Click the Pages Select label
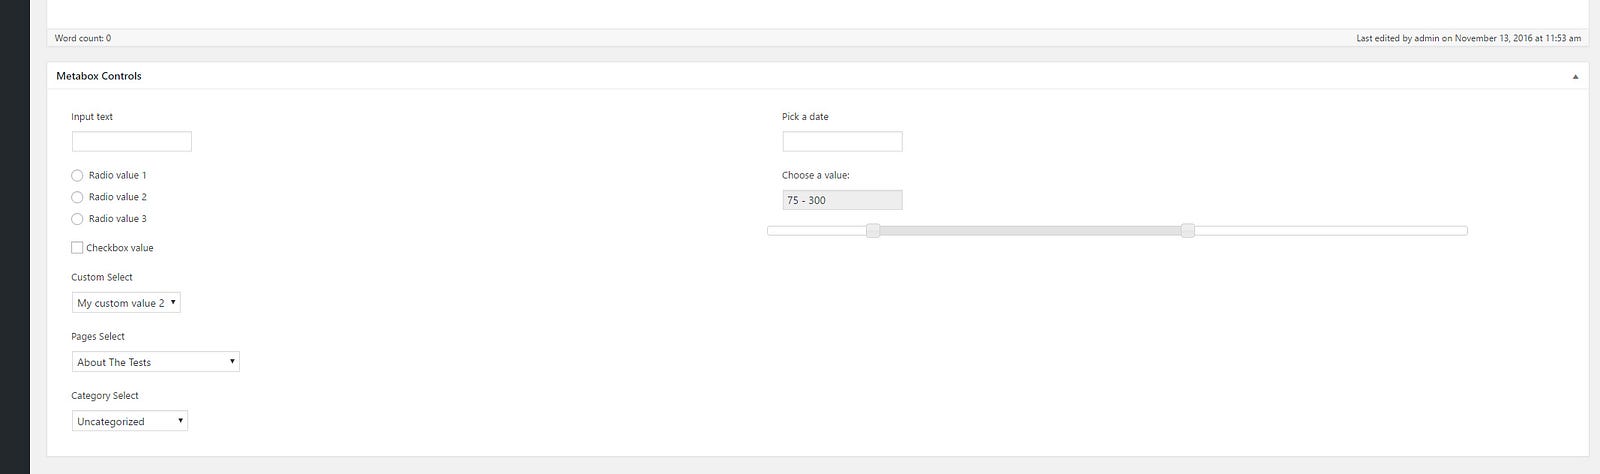This screenshot has width=1600, height=474. pos(98,336)
